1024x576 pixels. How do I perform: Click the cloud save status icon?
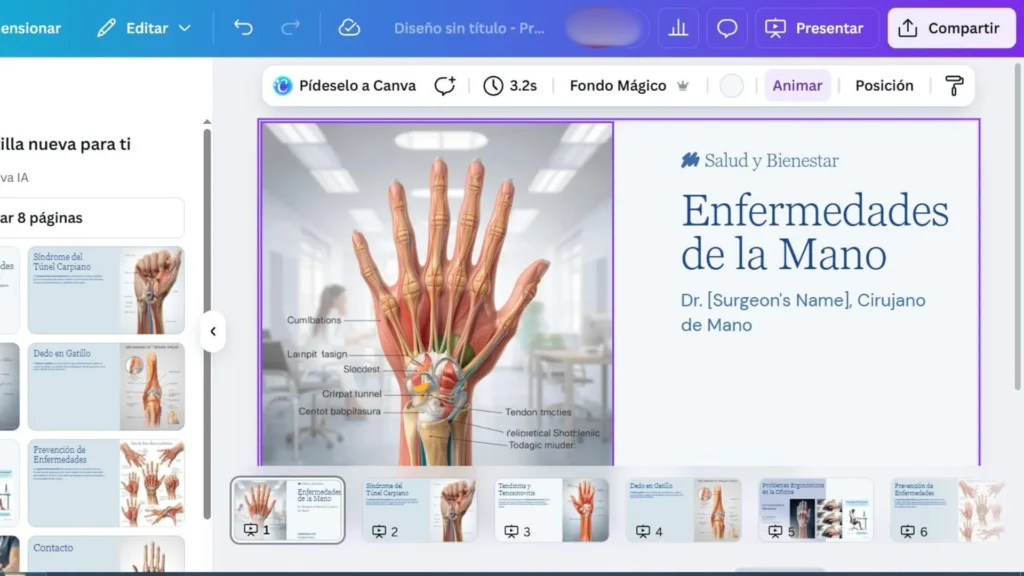pyautogui.click(x=349, y=28)
